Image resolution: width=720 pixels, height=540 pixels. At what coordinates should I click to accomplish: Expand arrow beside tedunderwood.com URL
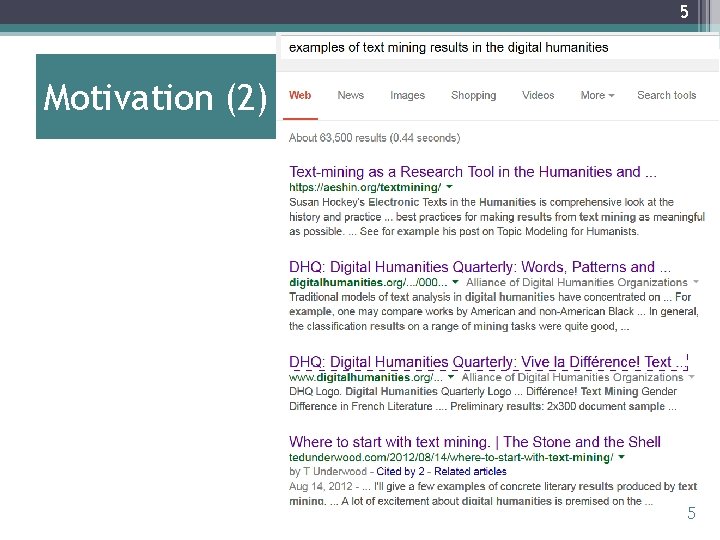[621, 457]
